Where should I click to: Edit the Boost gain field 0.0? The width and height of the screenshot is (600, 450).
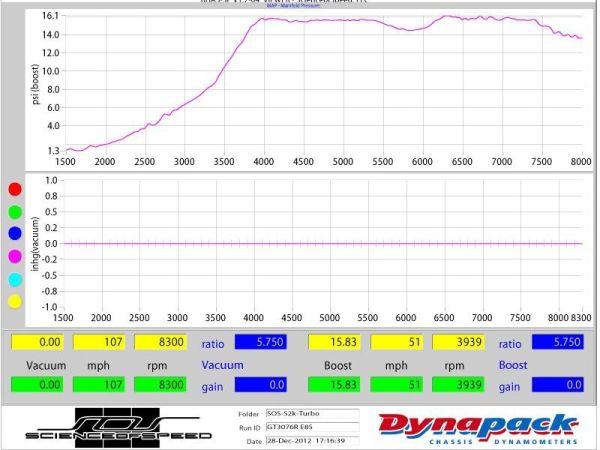tap(558, 385)
